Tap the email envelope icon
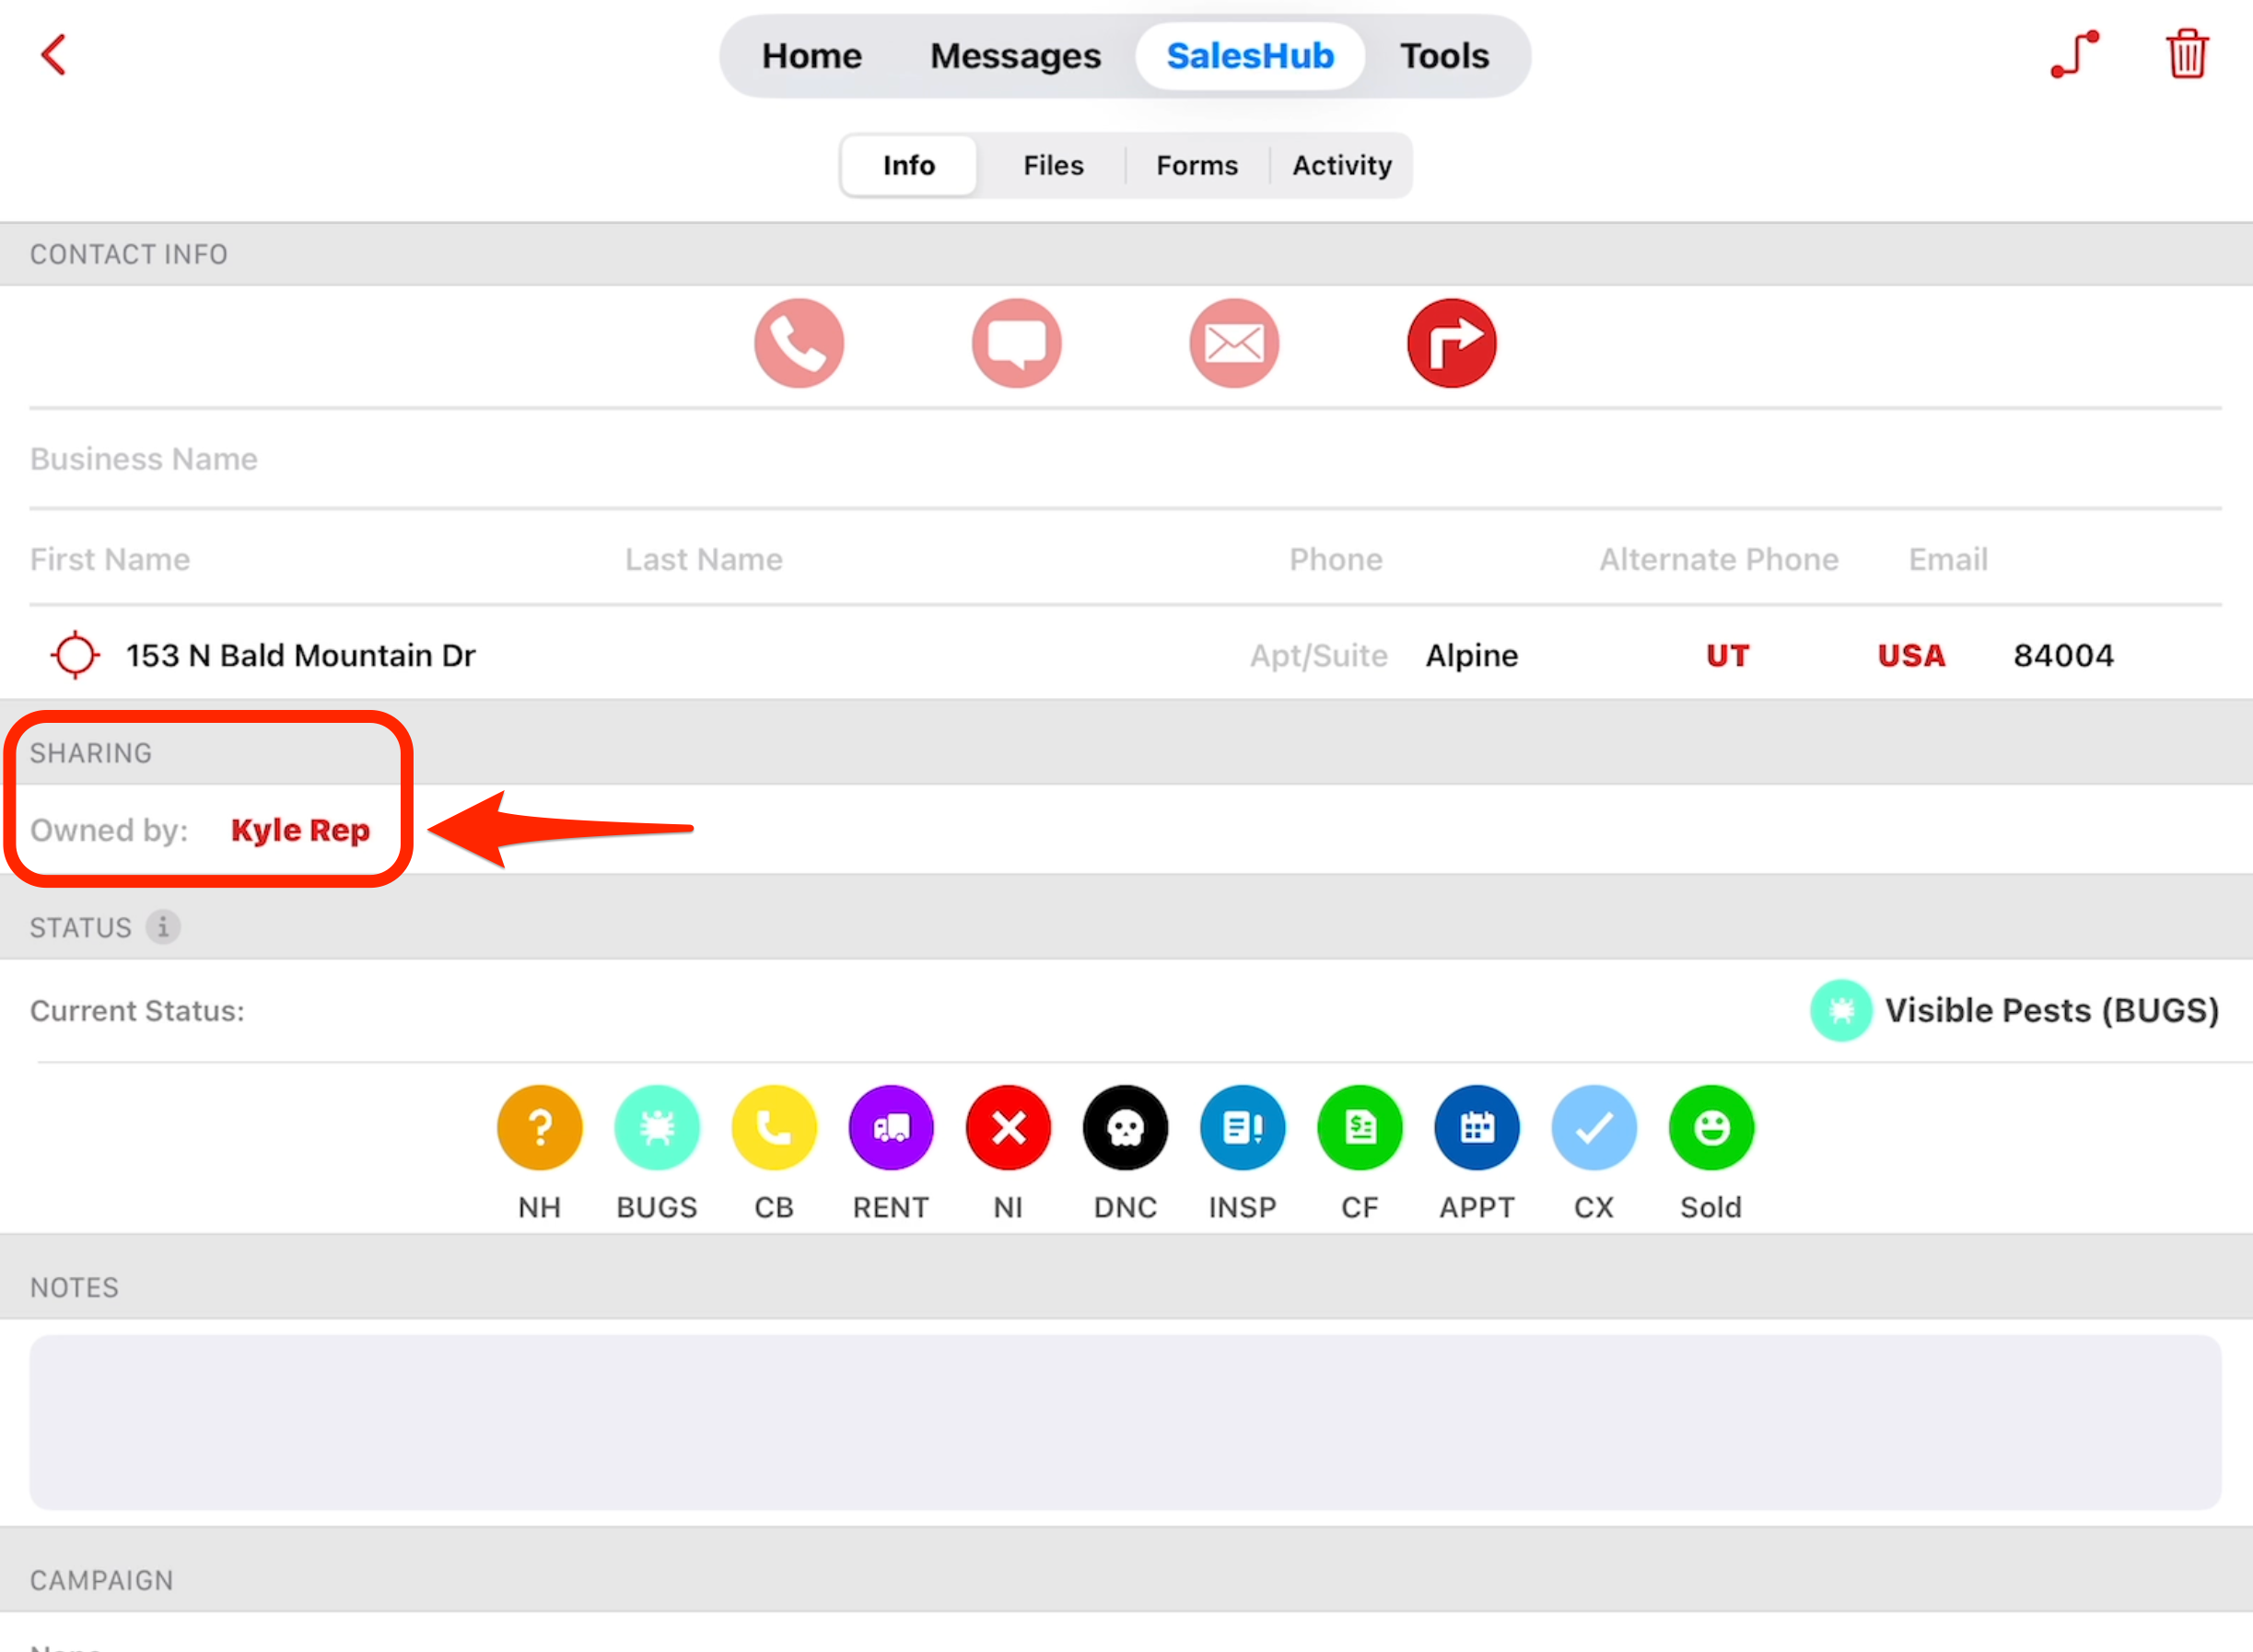Viewport: 2253px width, 1652px height. [x=1234, y=343]
